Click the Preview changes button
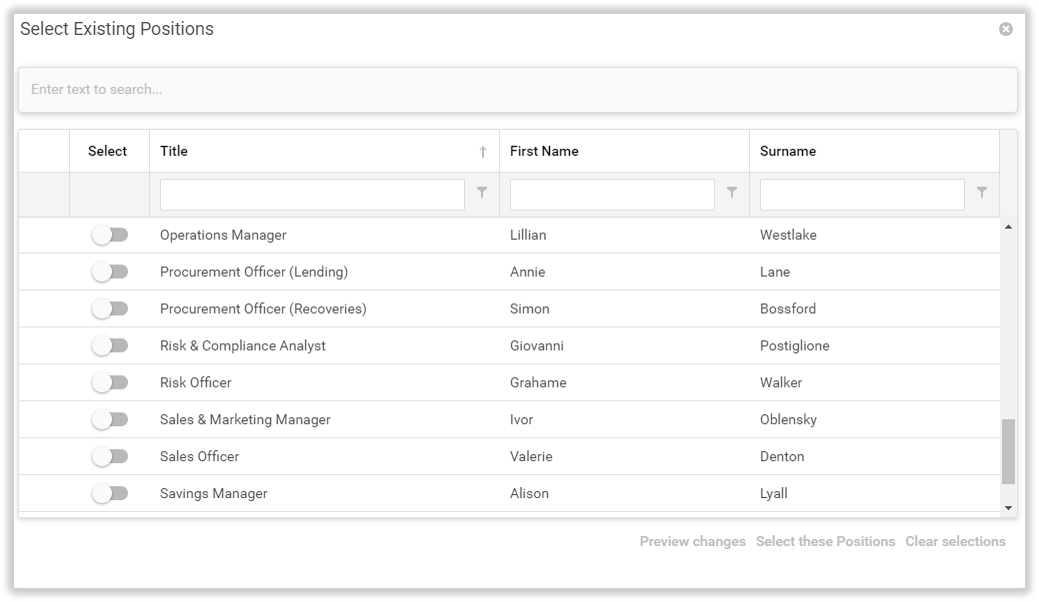 (x=692, y=541)
